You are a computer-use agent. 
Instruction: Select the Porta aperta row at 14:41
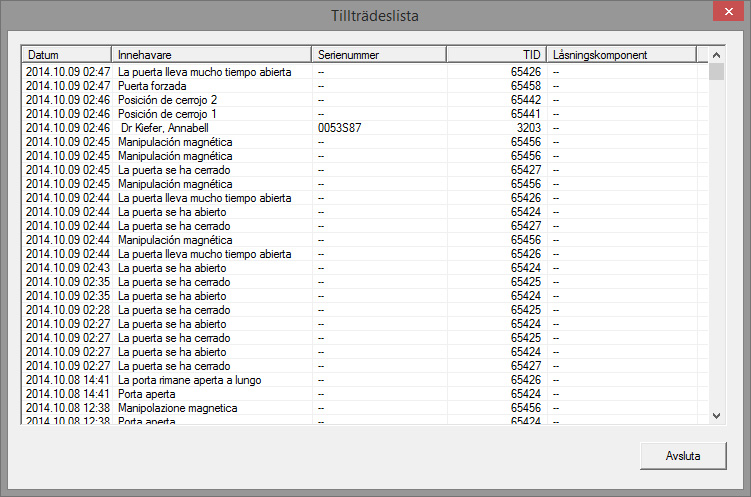pyautogui.click(x=148, y=394)
